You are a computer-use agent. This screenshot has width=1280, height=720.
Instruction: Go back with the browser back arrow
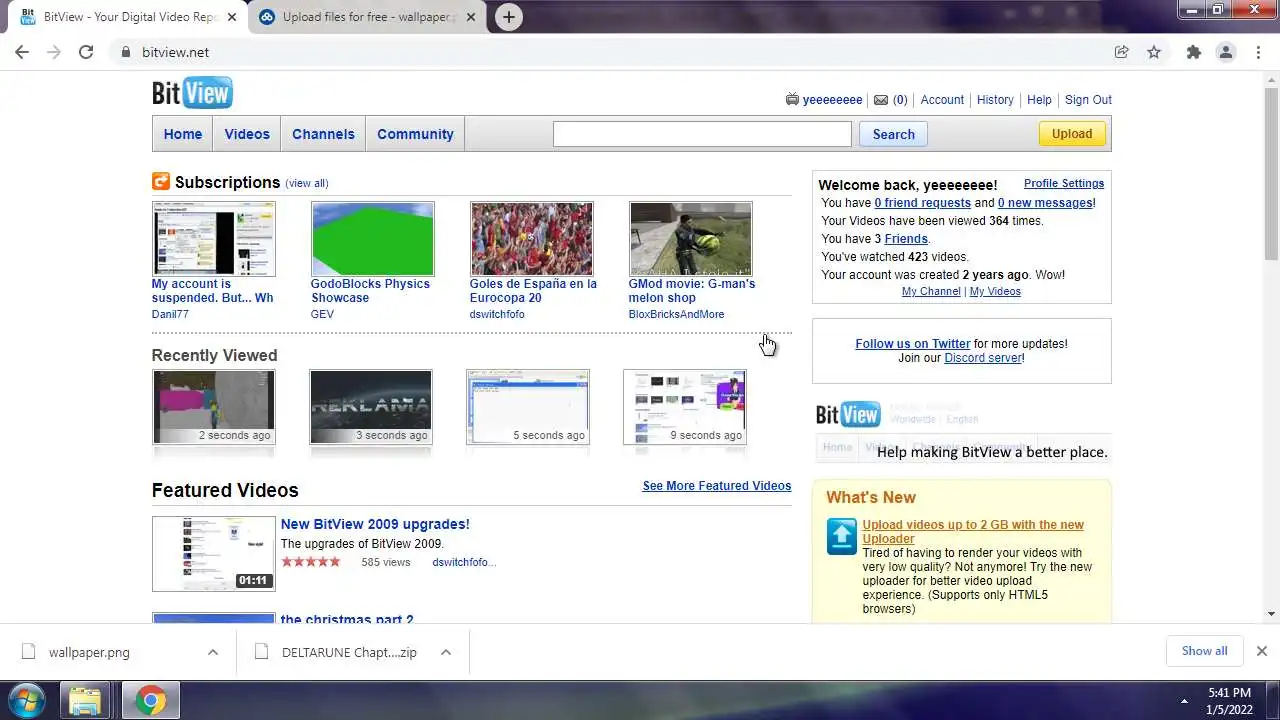click(22, 52)
